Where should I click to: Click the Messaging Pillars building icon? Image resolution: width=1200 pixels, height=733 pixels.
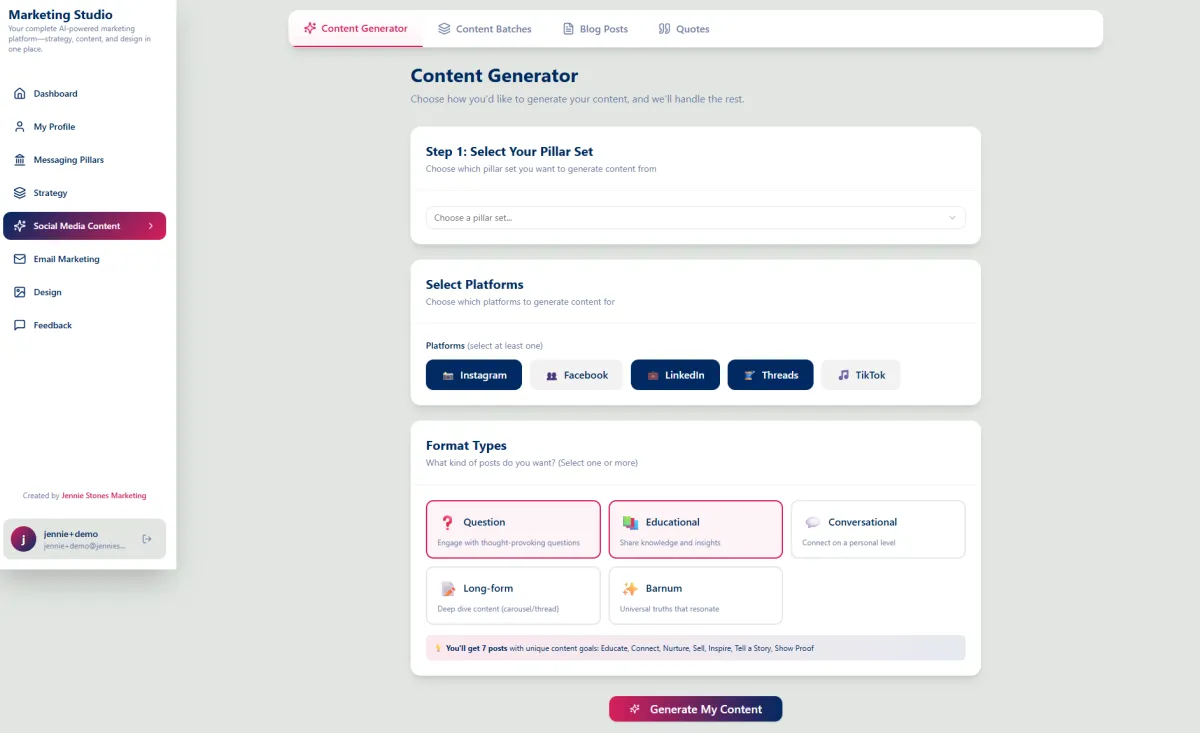tap(20, 160)
